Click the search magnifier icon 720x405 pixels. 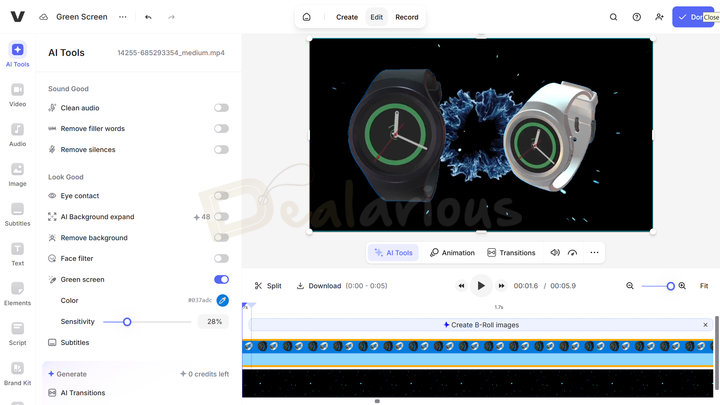click(614, 17)
